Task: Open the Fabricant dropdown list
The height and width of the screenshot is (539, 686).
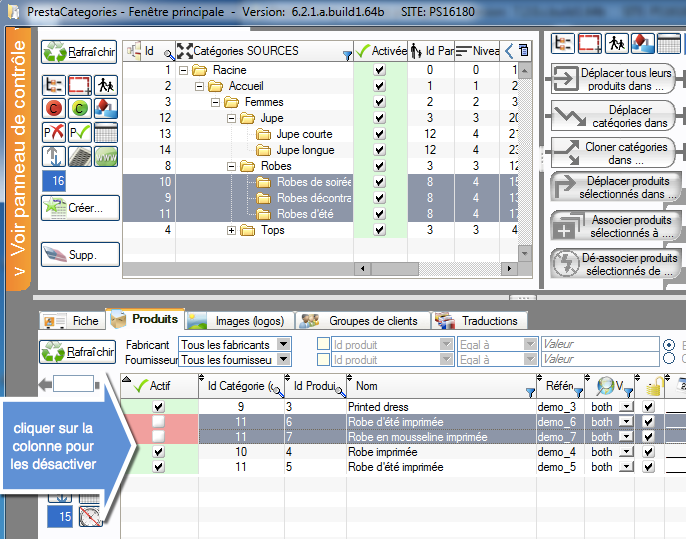Action: click(283, 344)
